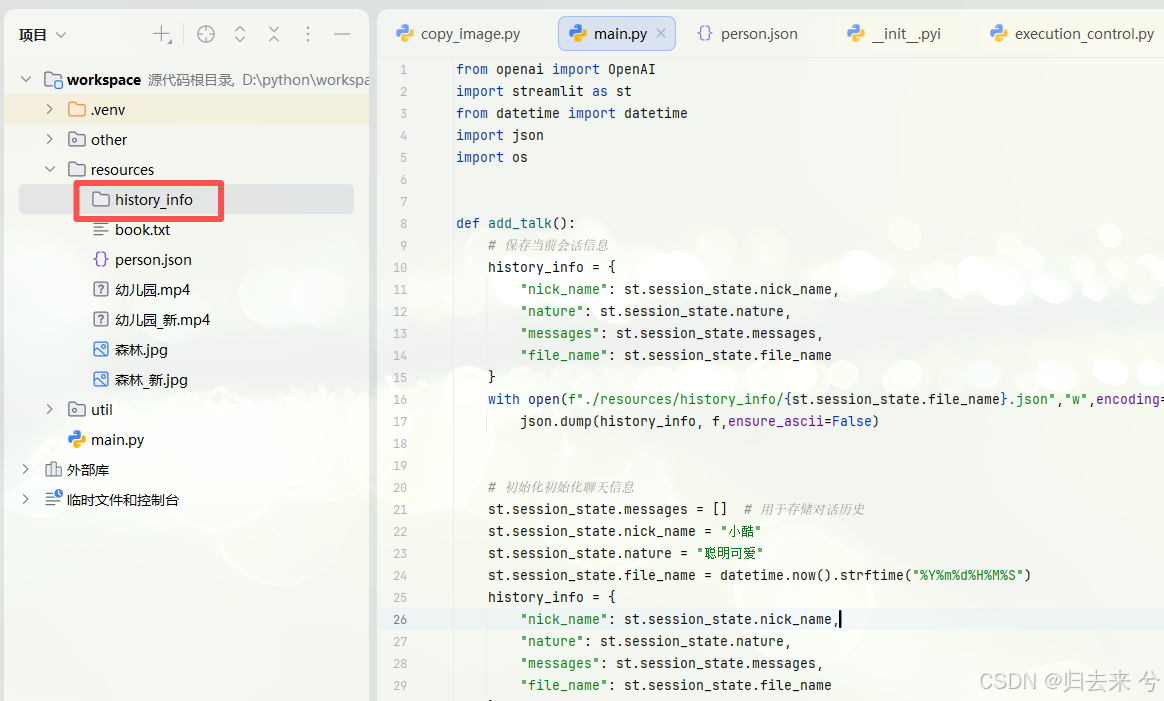
Task: Click the strftime("%Y%m%d%H%M%S") line
Action: (759, 576)
